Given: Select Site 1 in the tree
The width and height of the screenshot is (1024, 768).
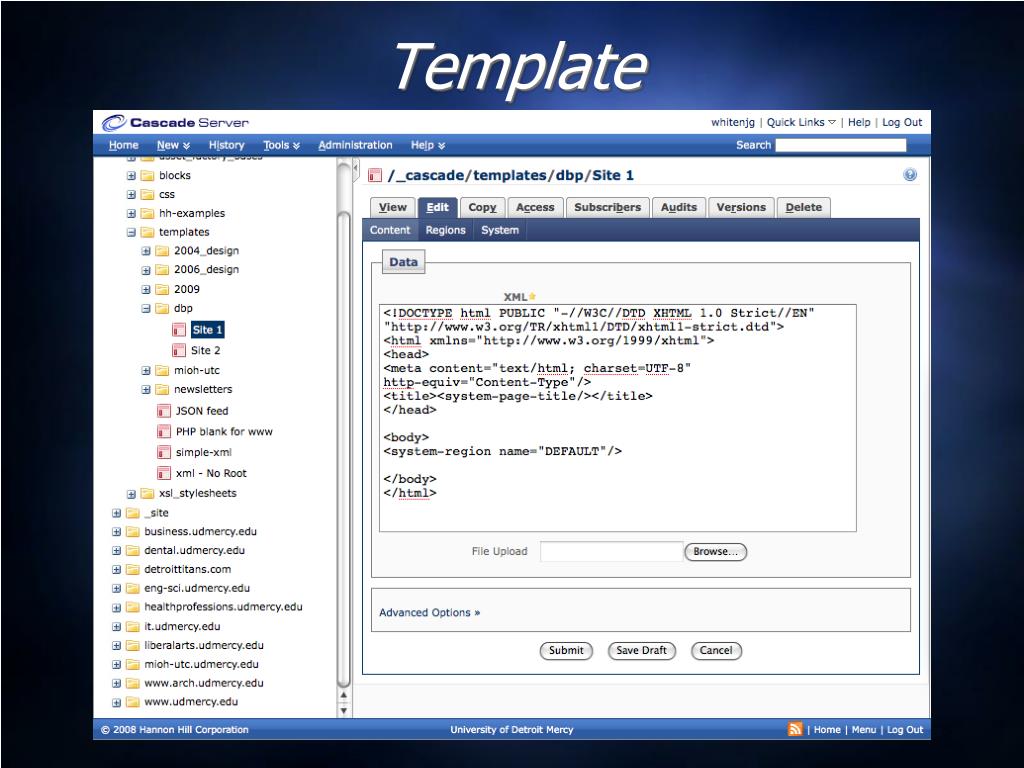Looking at the screenshot, I should pos(207,330).
